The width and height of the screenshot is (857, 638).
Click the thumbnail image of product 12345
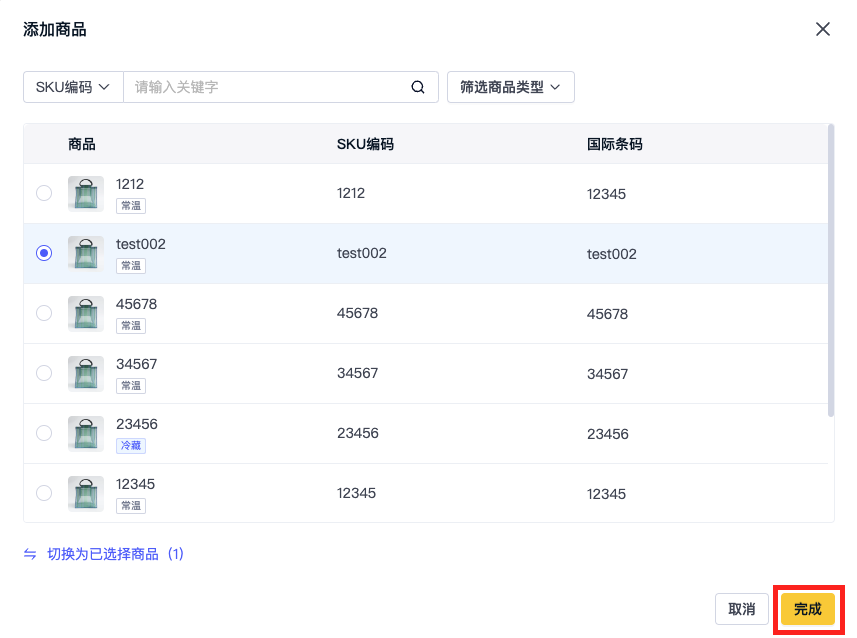(x=86, y=494)
